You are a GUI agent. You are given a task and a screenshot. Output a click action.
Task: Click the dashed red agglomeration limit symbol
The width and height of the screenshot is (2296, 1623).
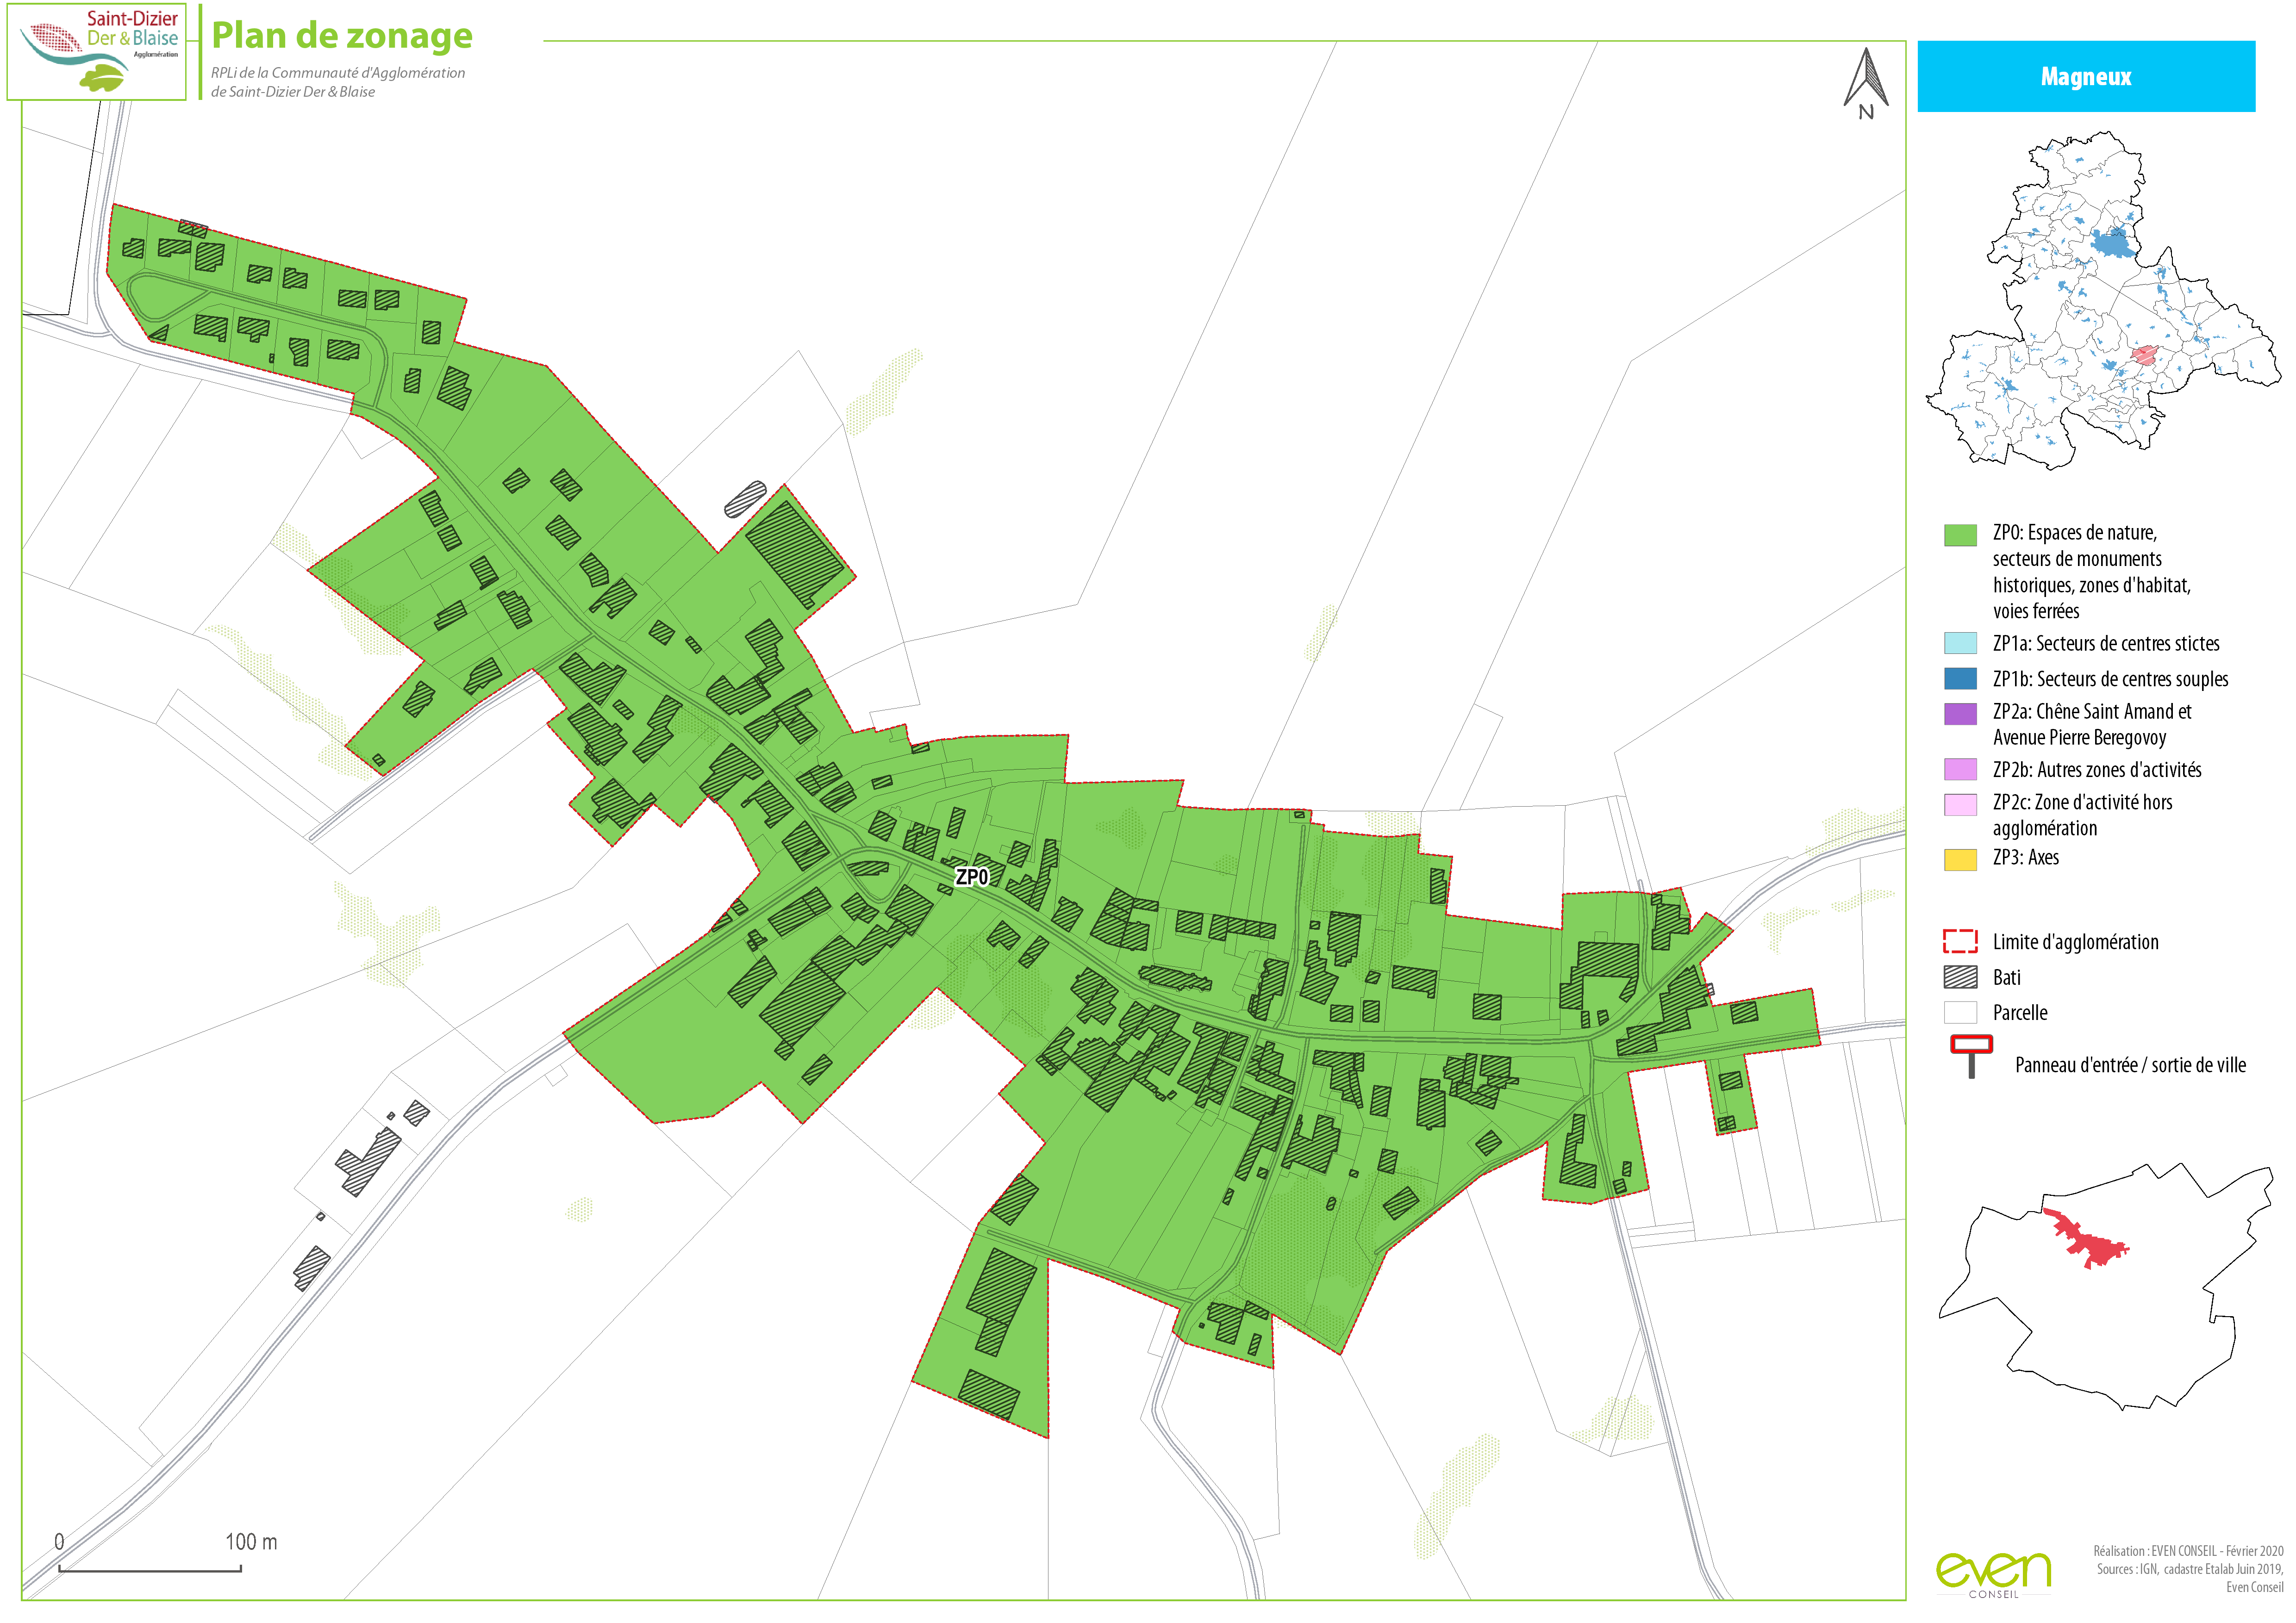coord(1960,941)
